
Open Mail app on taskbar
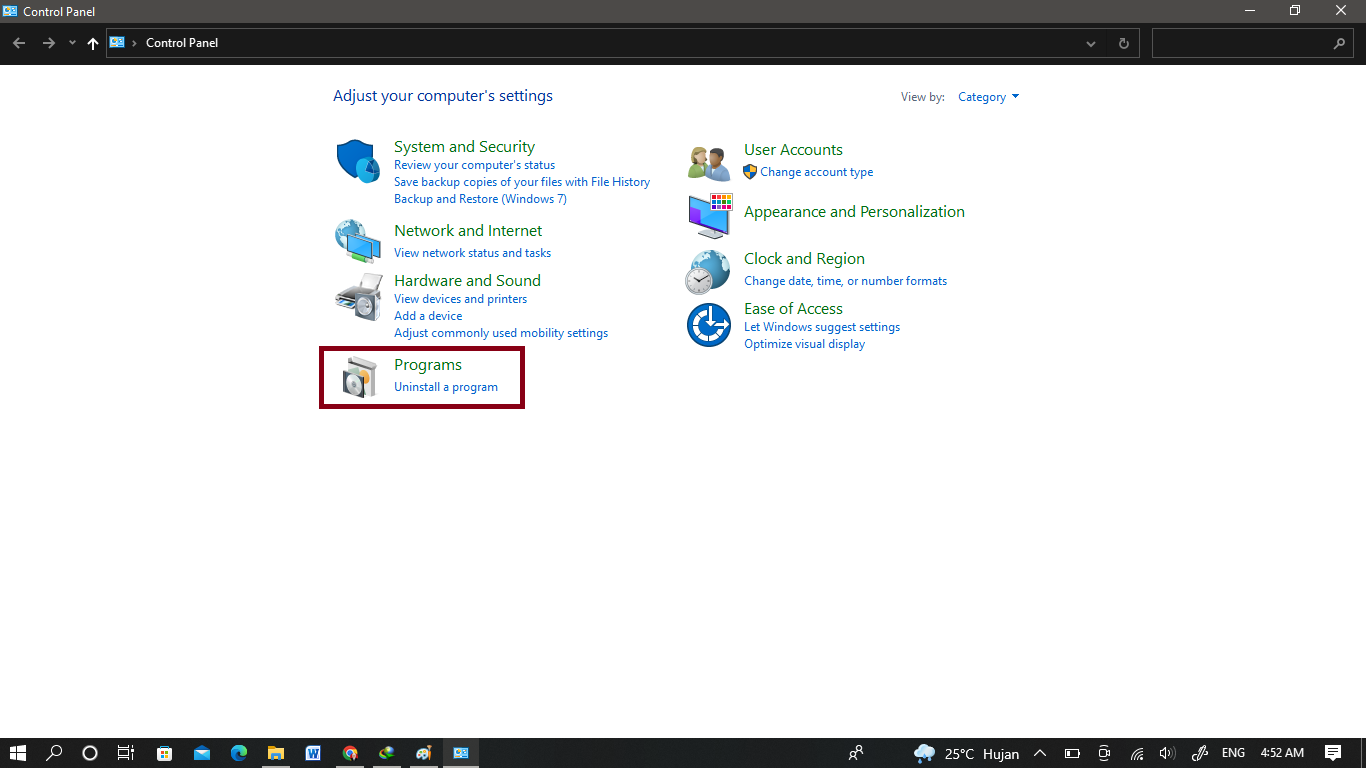pos(202,753)
